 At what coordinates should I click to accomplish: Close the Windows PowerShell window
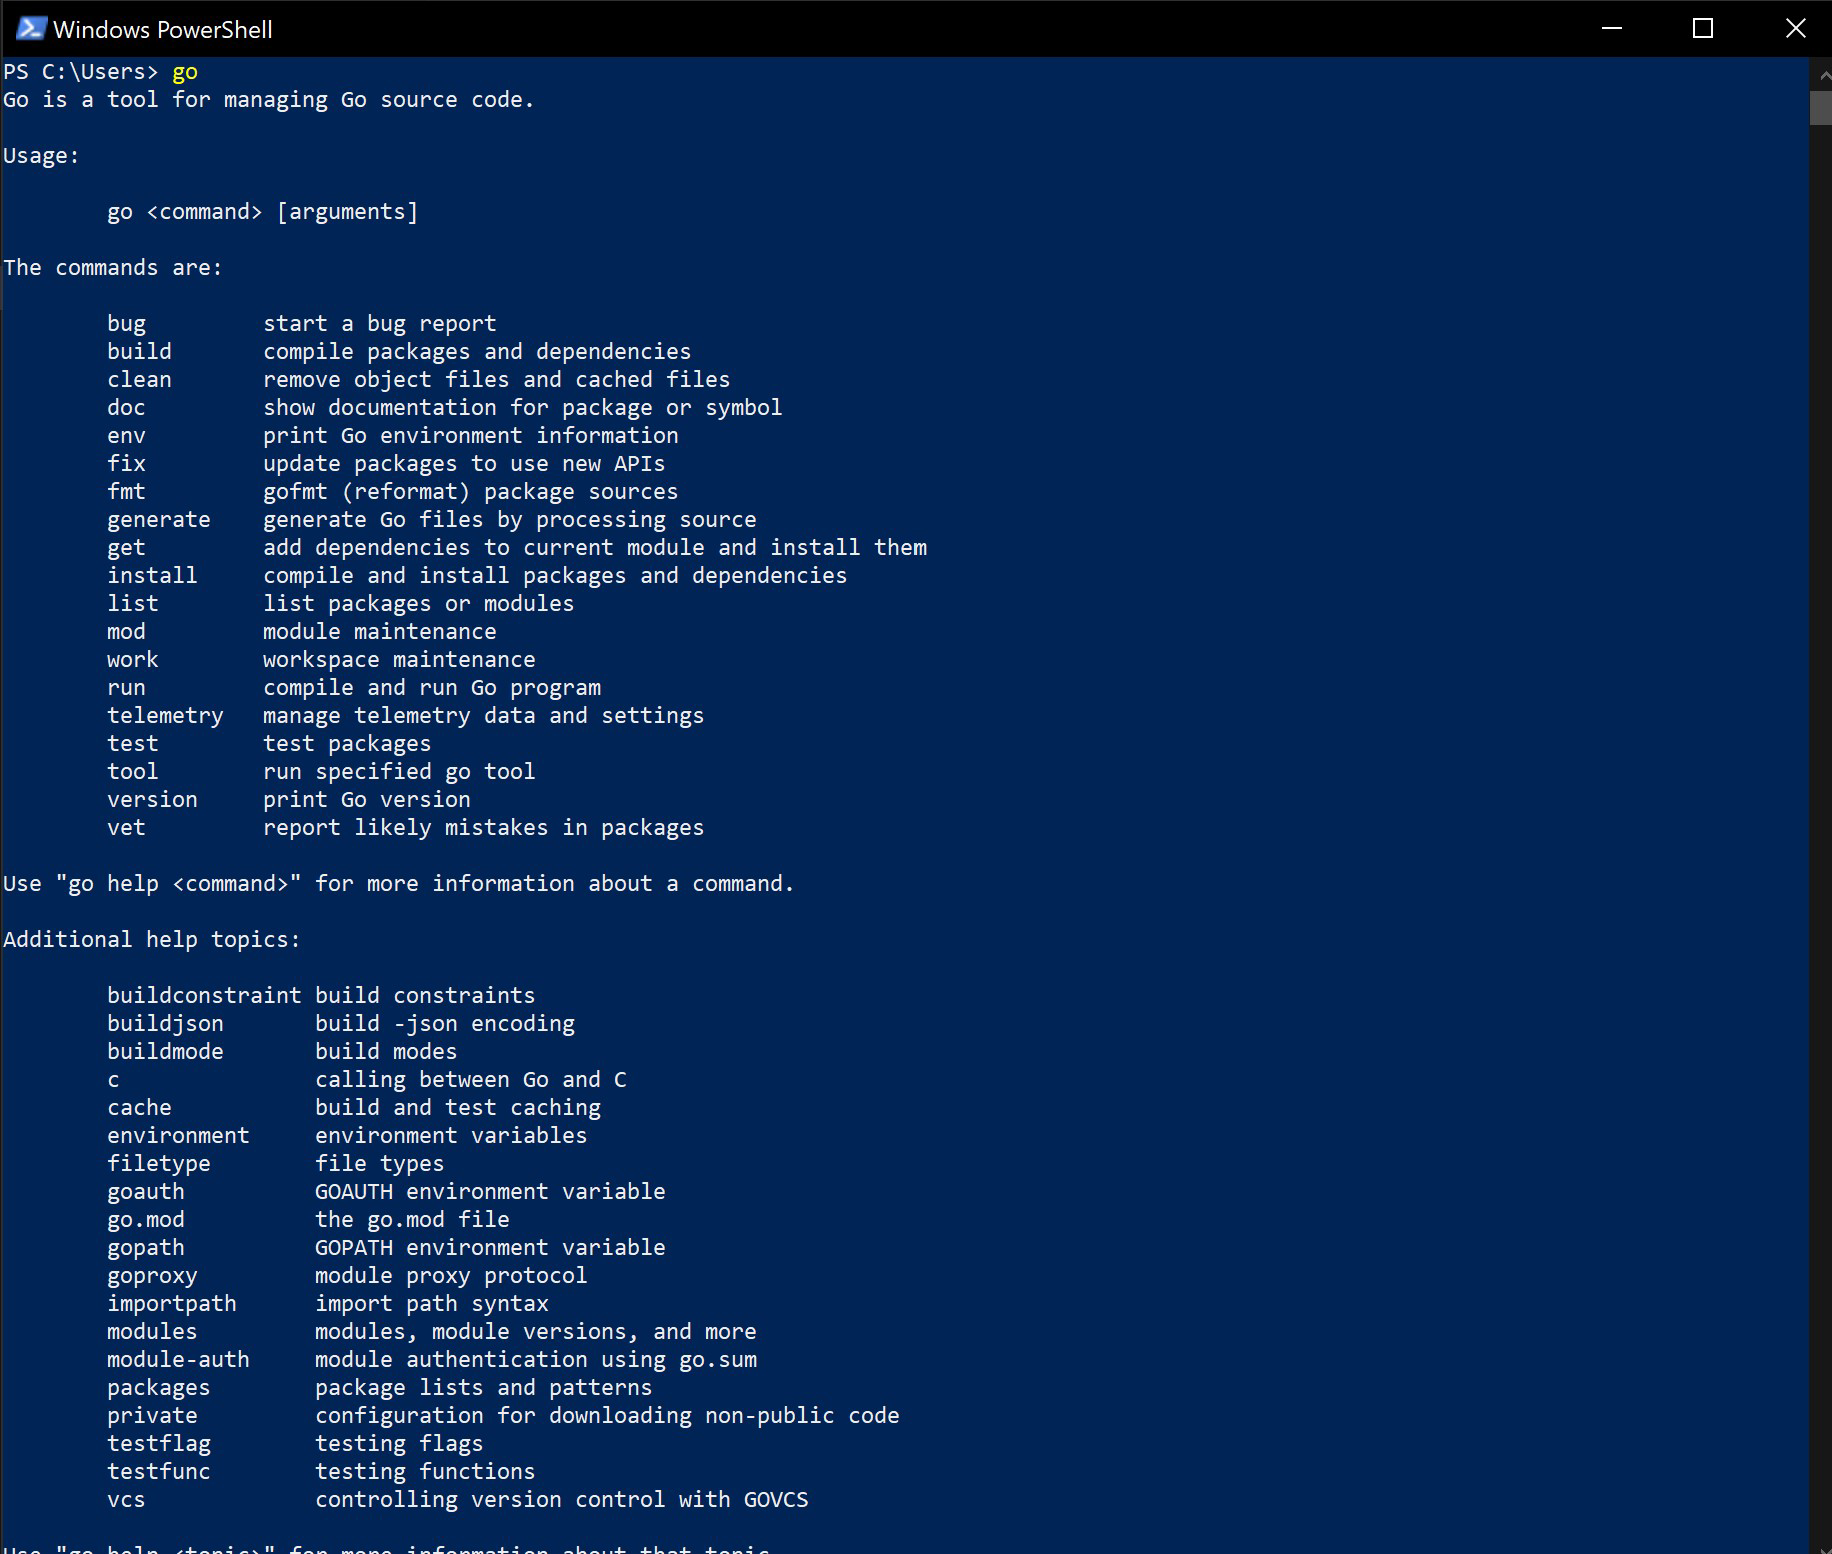[1795, 28]
